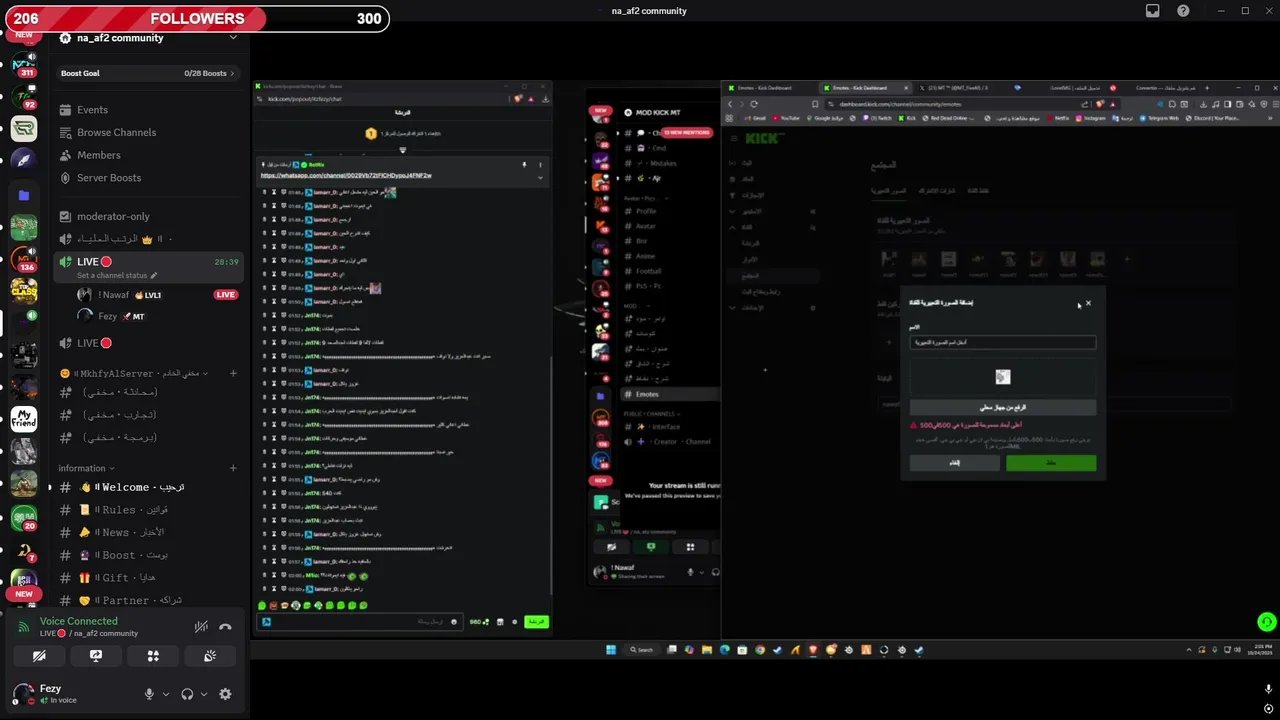Open the na_af2 community server menu dropdown

[x=233, y=38]
